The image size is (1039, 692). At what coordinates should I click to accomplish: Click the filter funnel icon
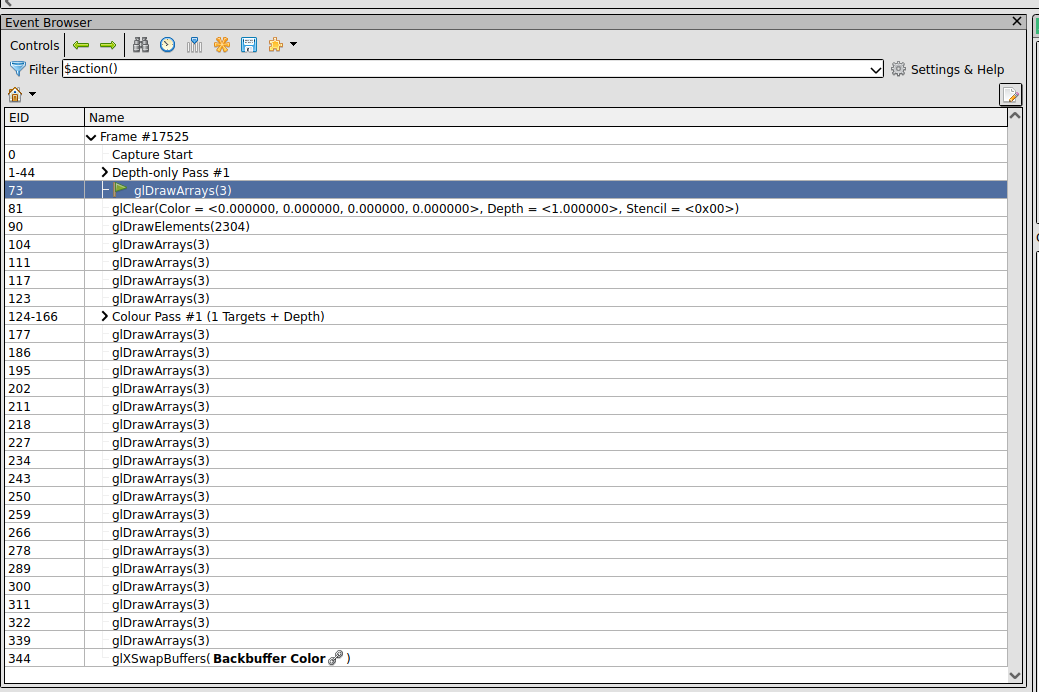[17, 69]
